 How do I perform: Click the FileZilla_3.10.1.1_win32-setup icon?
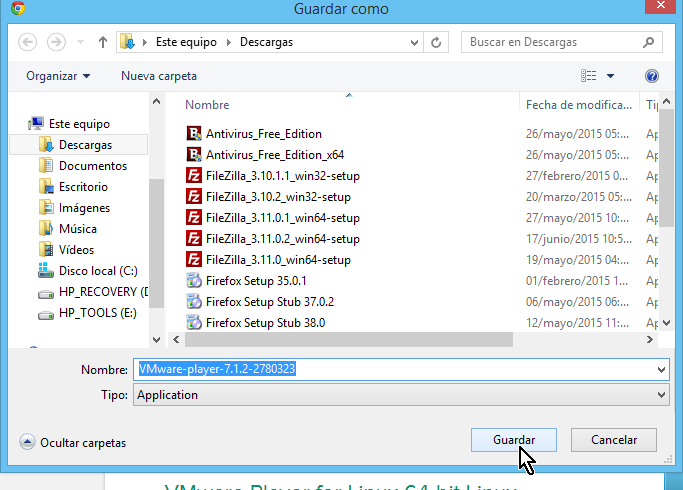pyautogui.click(x=194, y=176)
